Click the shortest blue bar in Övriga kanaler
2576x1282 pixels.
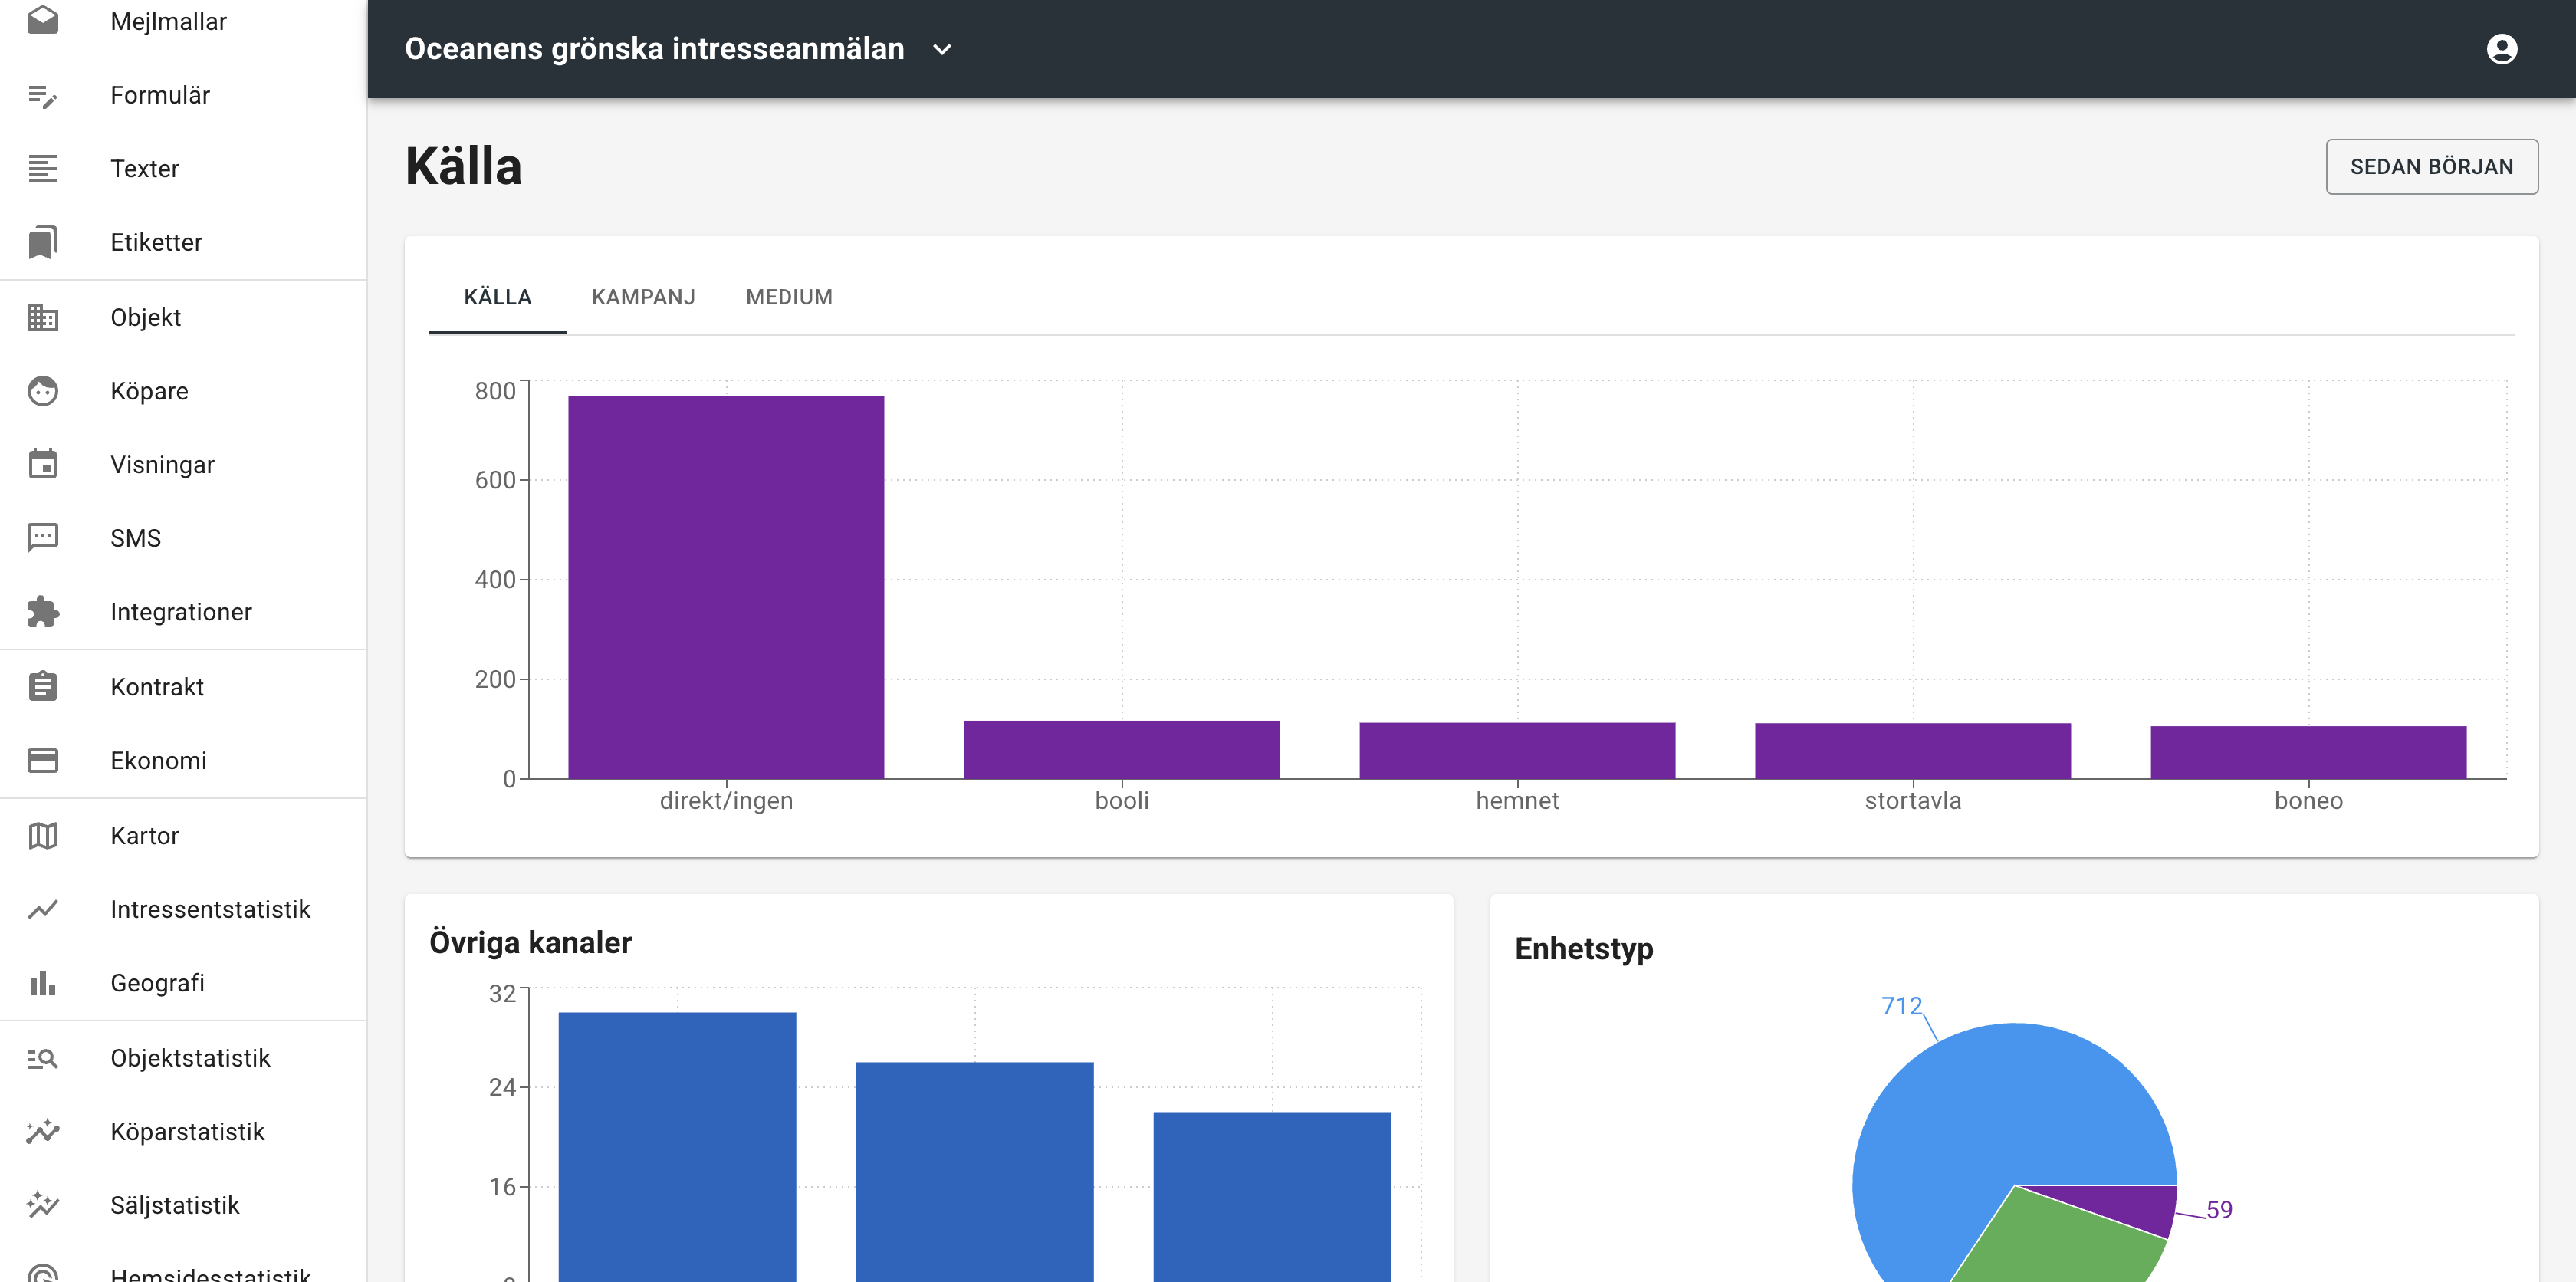pyautogui.click(x=1272, y=1196)
